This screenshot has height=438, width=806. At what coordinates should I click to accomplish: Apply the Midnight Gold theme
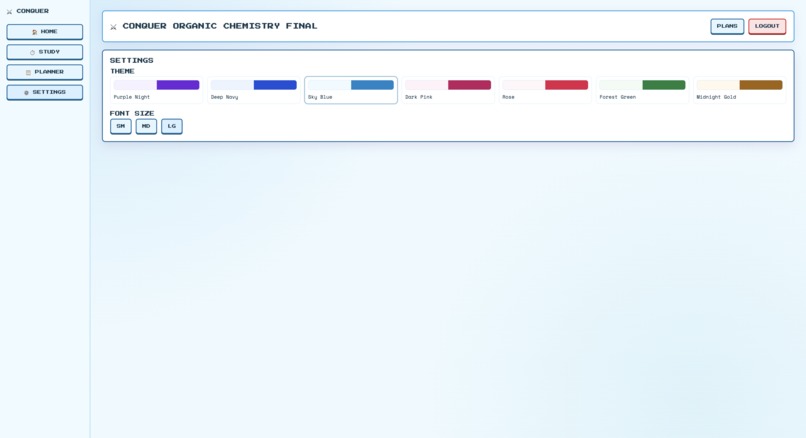click(739, 90)
